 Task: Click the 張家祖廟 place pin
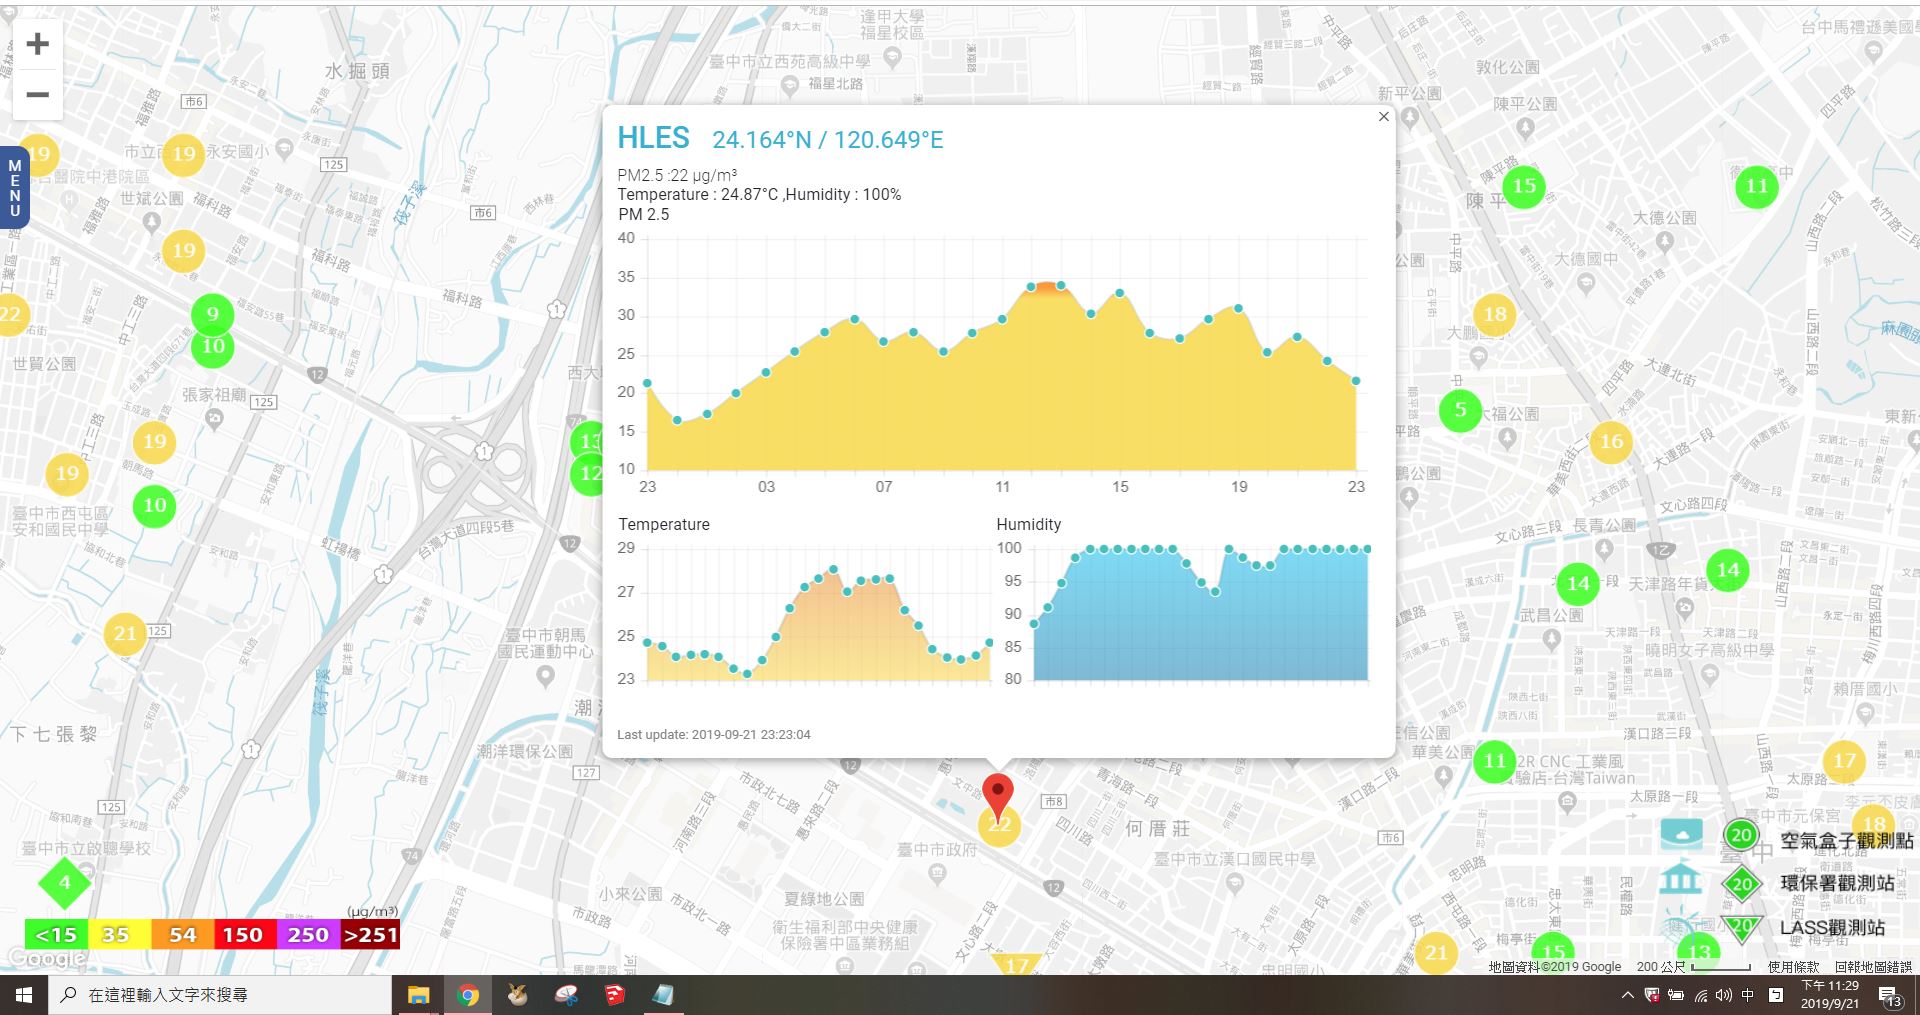tap(213, 420)
